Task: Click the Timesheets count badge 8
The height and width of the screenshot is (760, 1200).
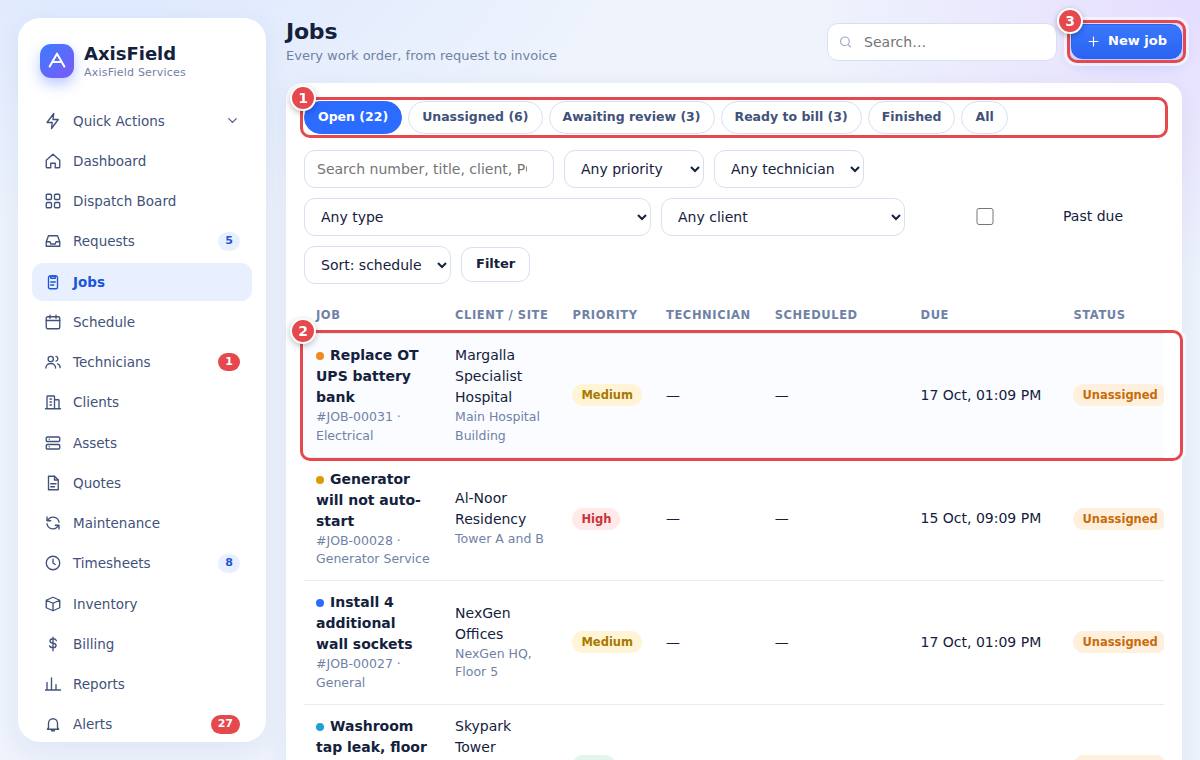Action: coord(229,563)
